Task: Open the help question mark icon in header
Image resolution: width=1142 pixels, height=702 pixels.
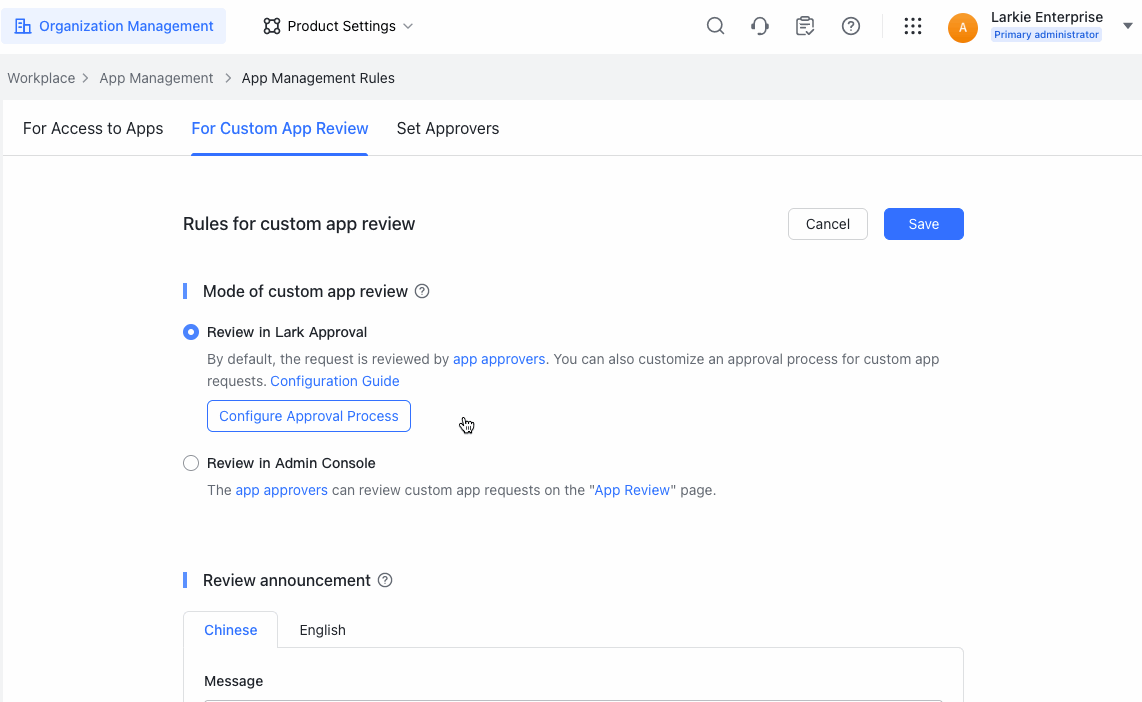Action: click(x=851, y=26)
